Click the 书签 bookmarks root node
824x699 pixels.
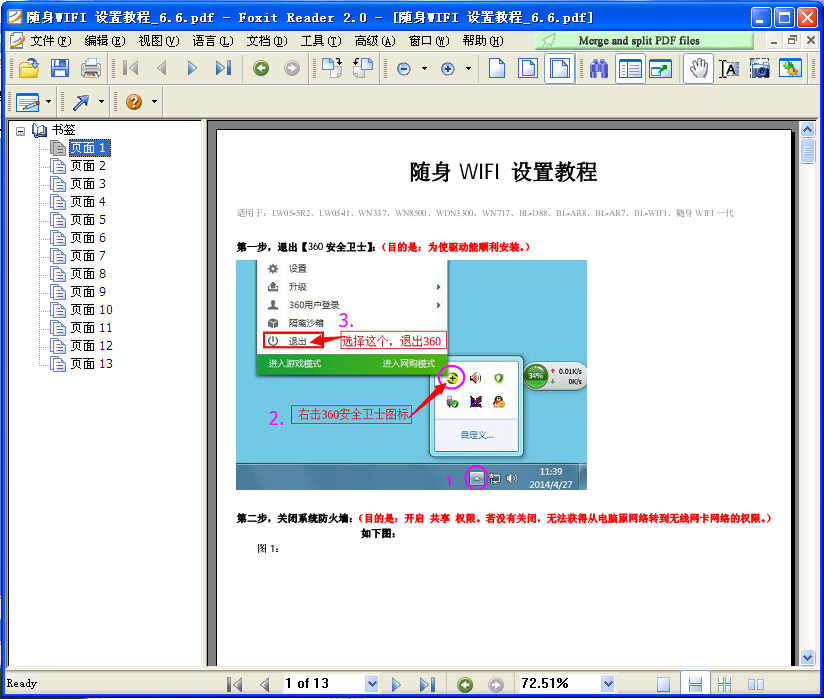point(64,130)
